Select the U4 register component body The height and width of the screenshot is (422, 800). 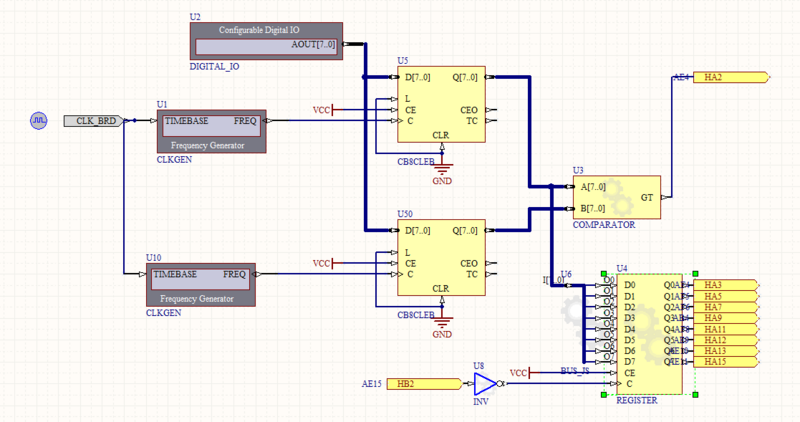click(648, 333)
